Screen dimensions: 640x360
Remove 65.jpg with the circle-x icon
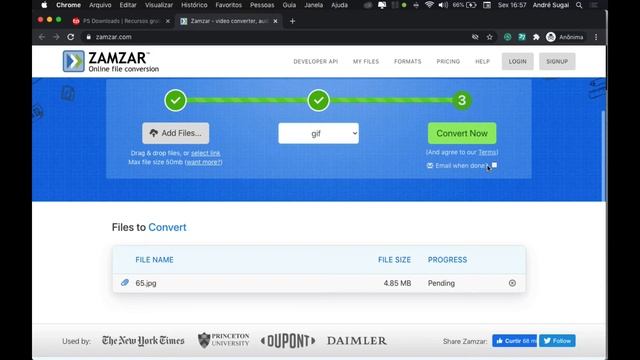click(512, 283)
